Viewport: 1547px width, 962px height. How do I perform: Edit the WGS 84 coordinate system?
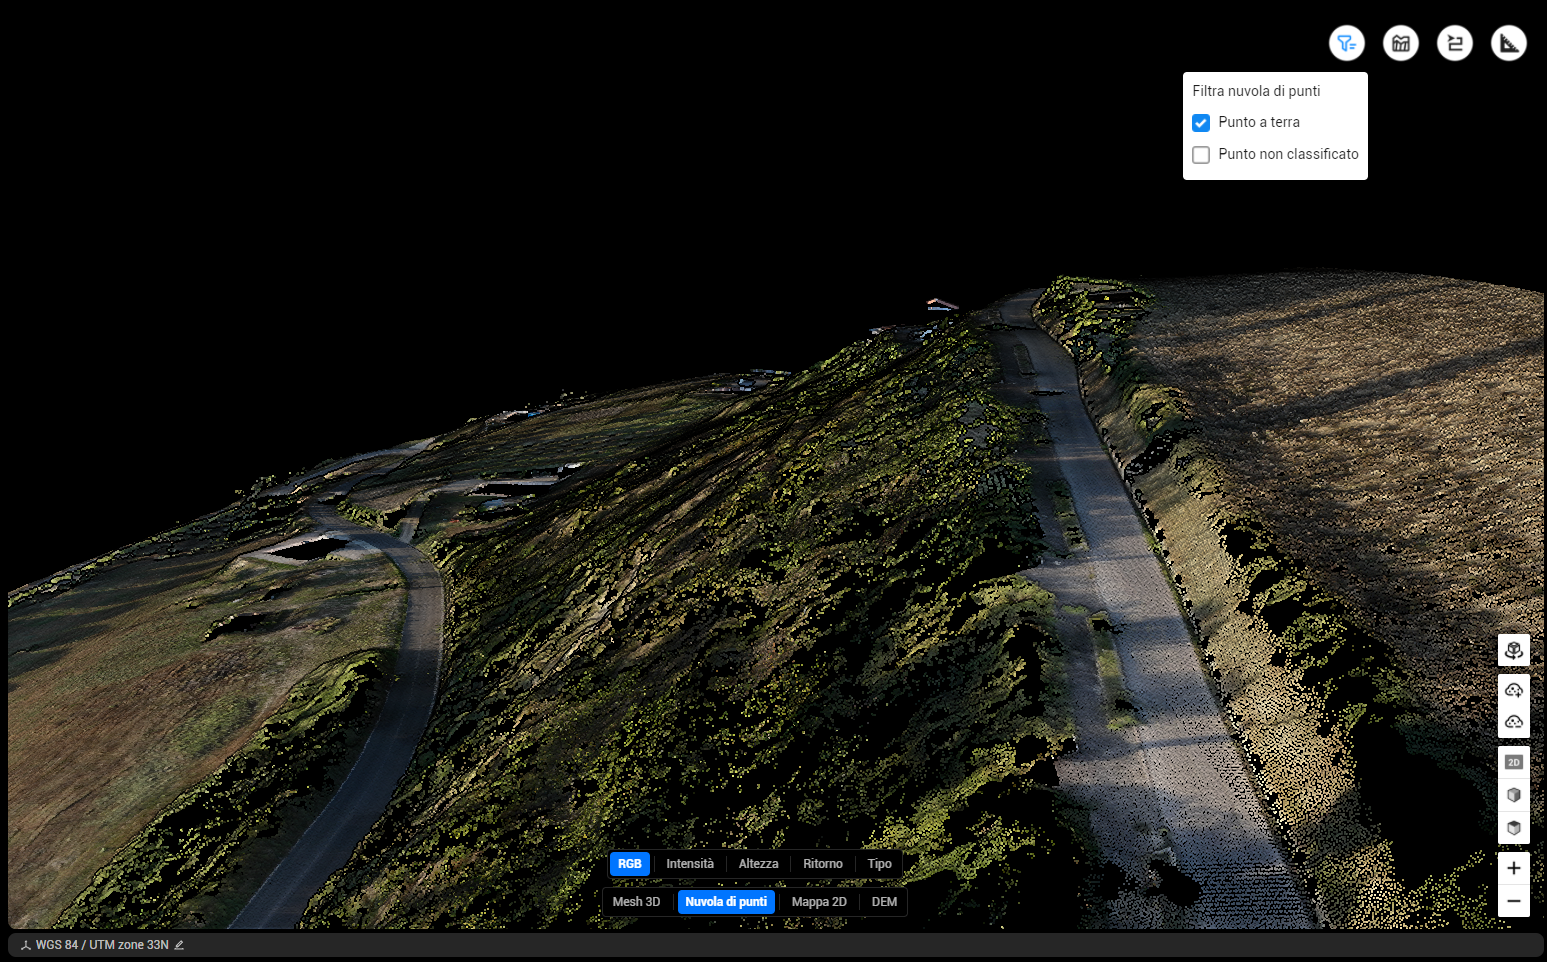click(179, 945)
